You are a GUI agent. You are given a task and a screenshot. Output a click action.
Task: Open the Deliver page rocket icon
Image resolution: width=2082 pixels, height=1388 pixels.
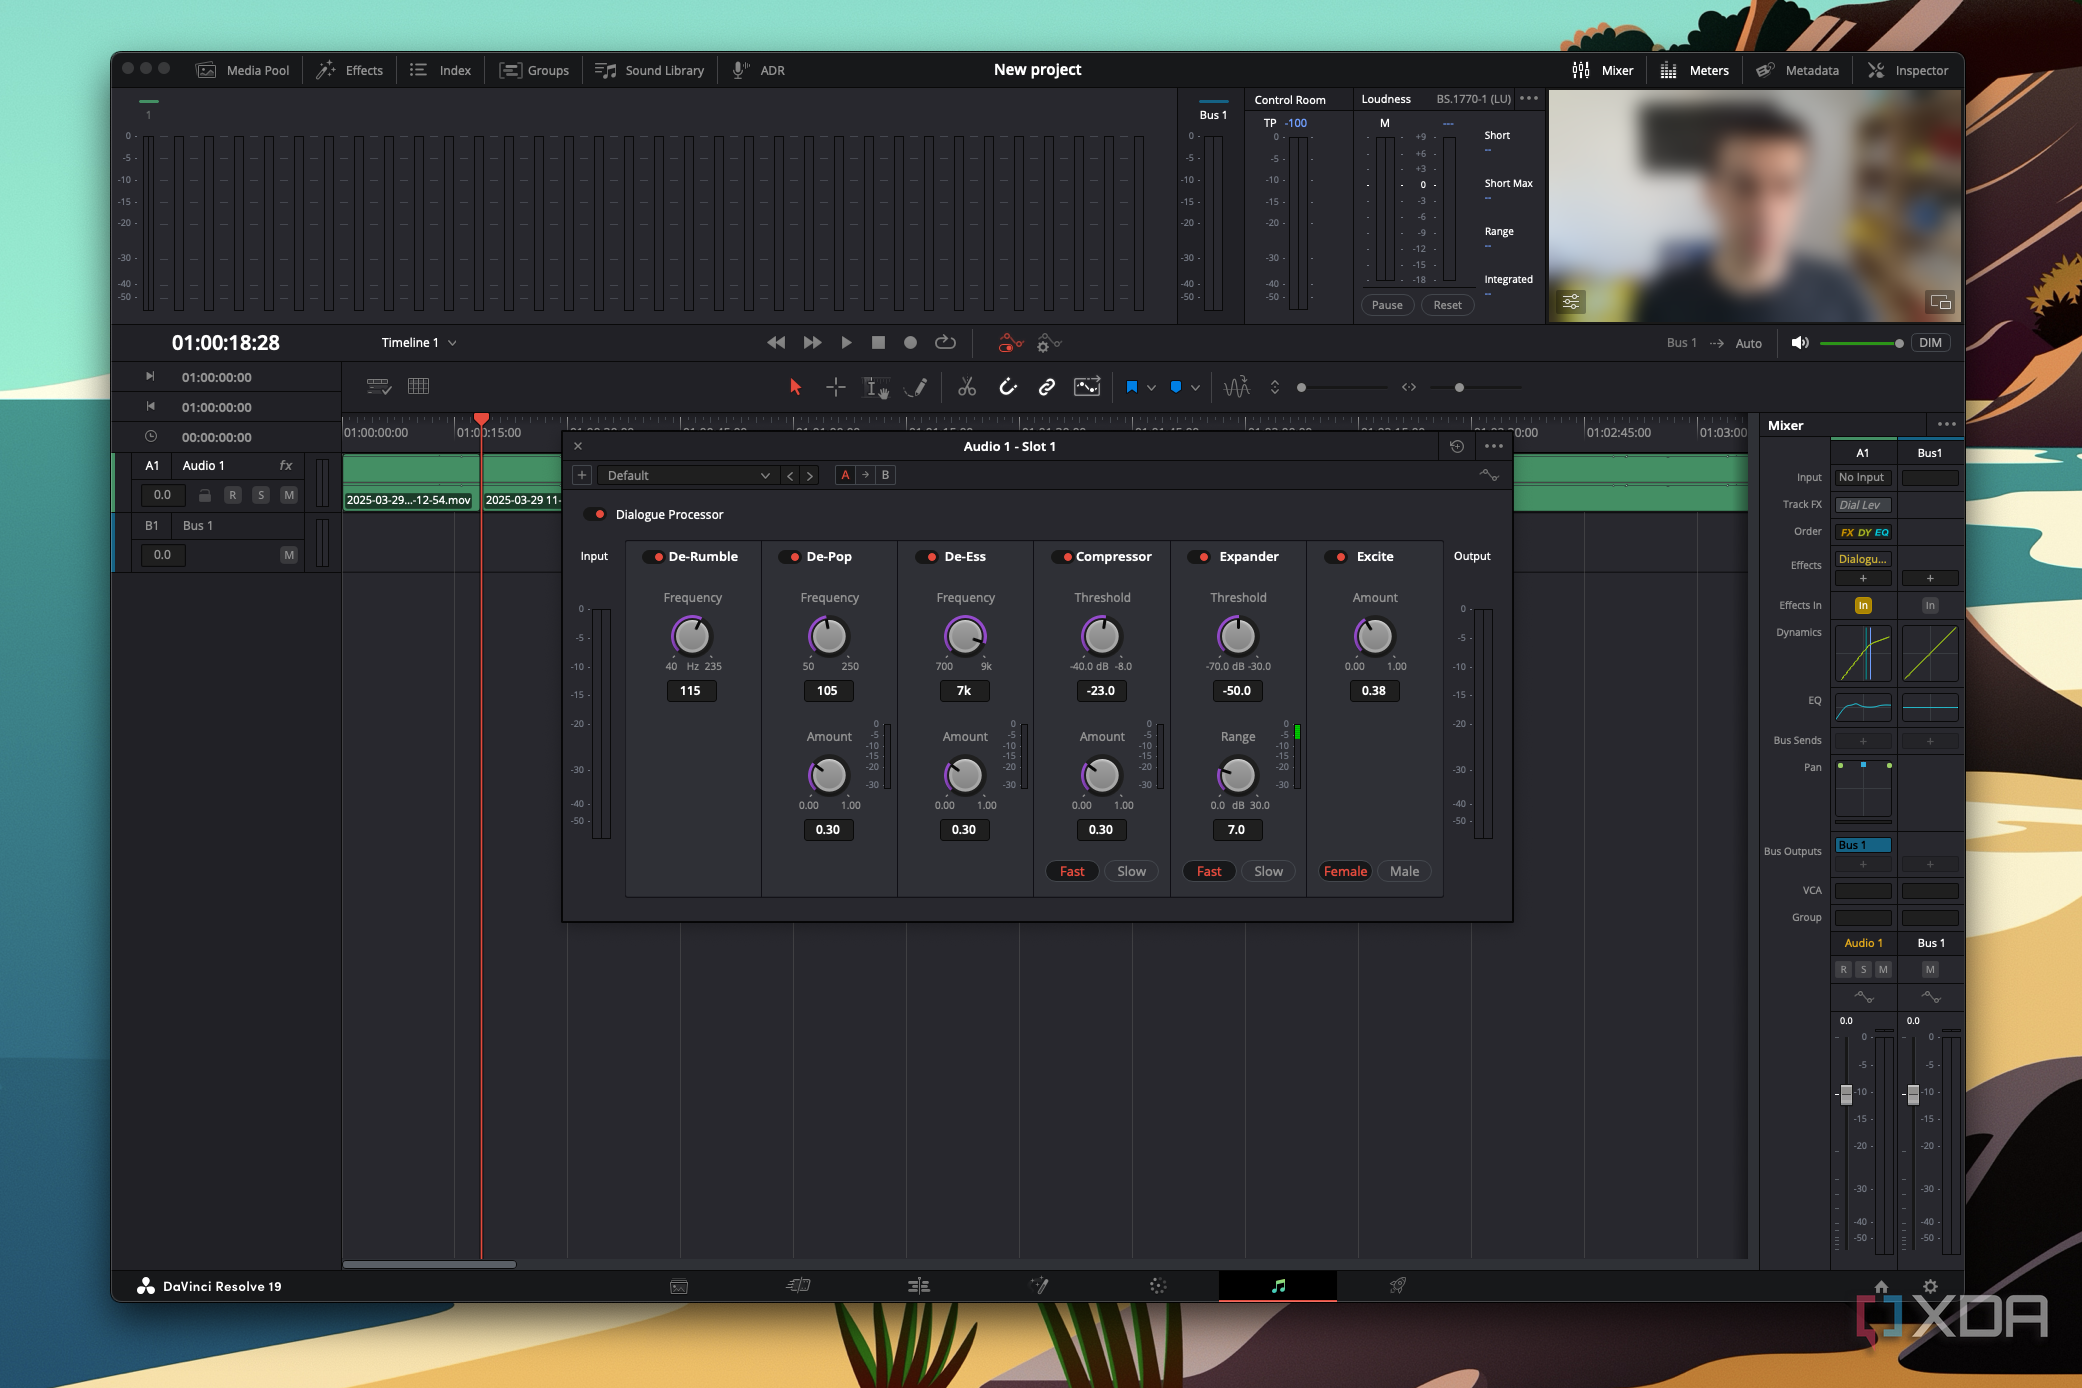[1398, 1286]
